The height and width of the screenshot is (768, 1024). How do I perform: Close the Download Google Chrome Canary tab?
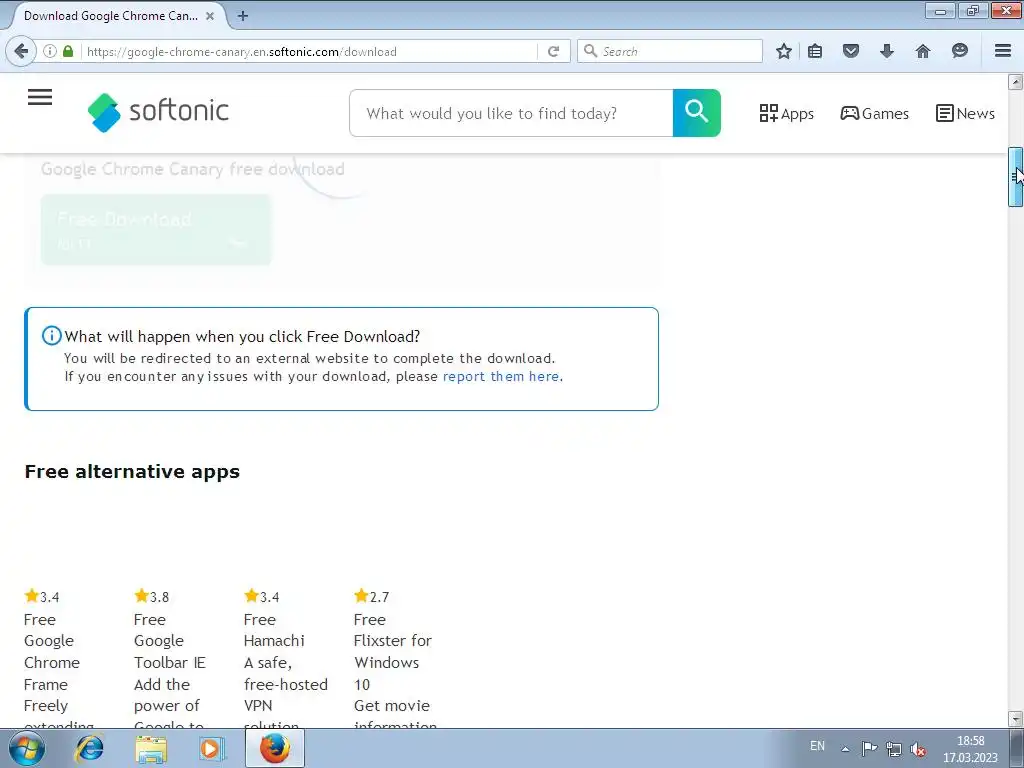pos(210,16)
